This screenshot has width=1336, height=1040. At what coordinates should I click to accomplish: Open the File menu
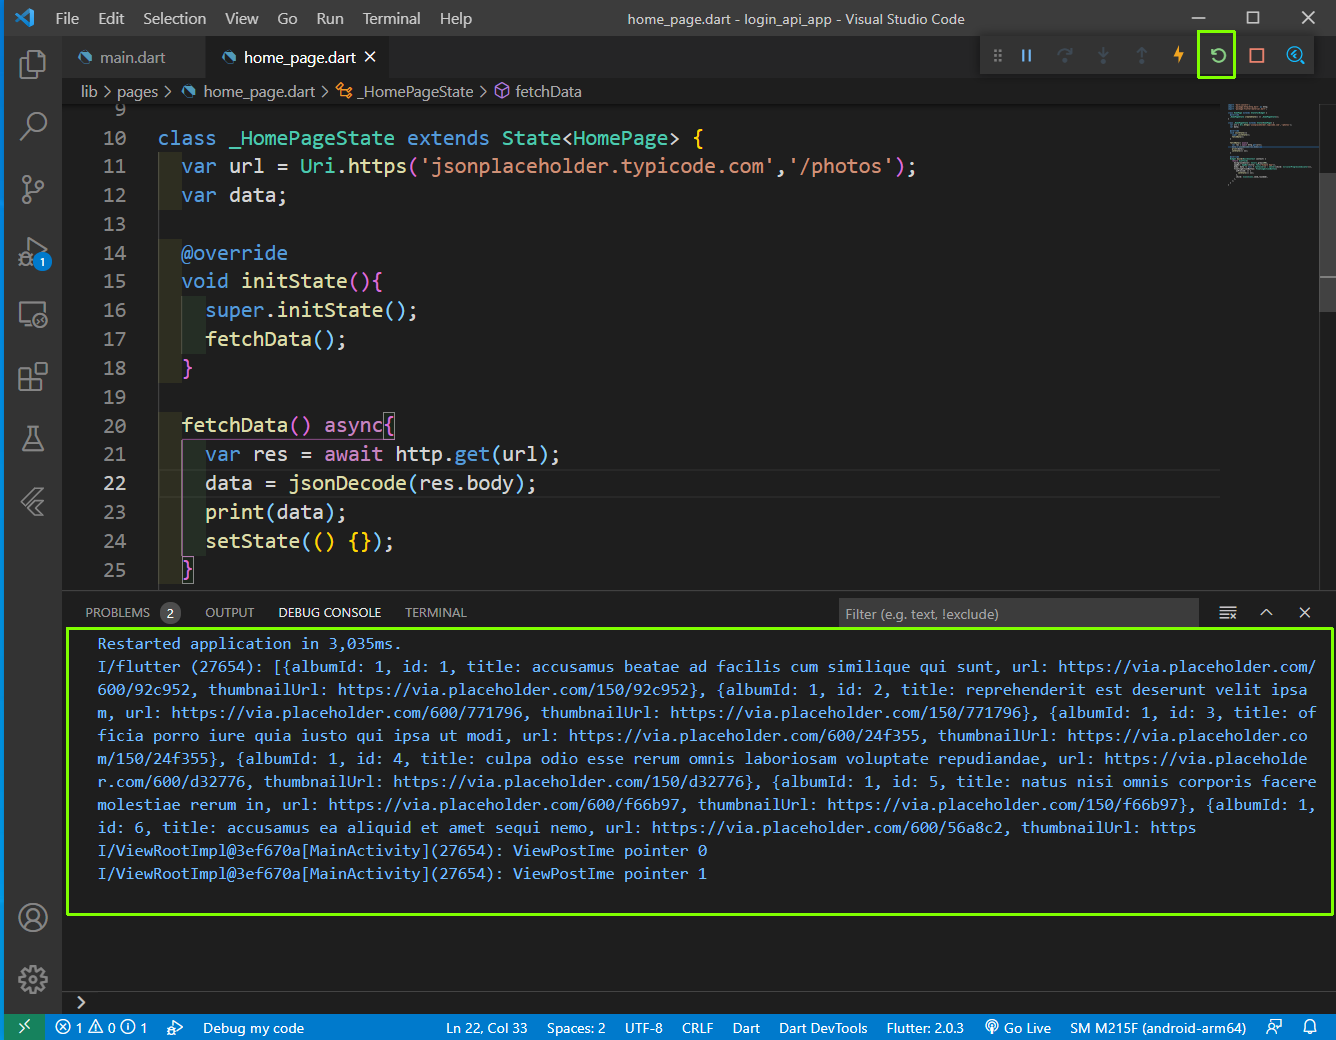tap(67, 18)
